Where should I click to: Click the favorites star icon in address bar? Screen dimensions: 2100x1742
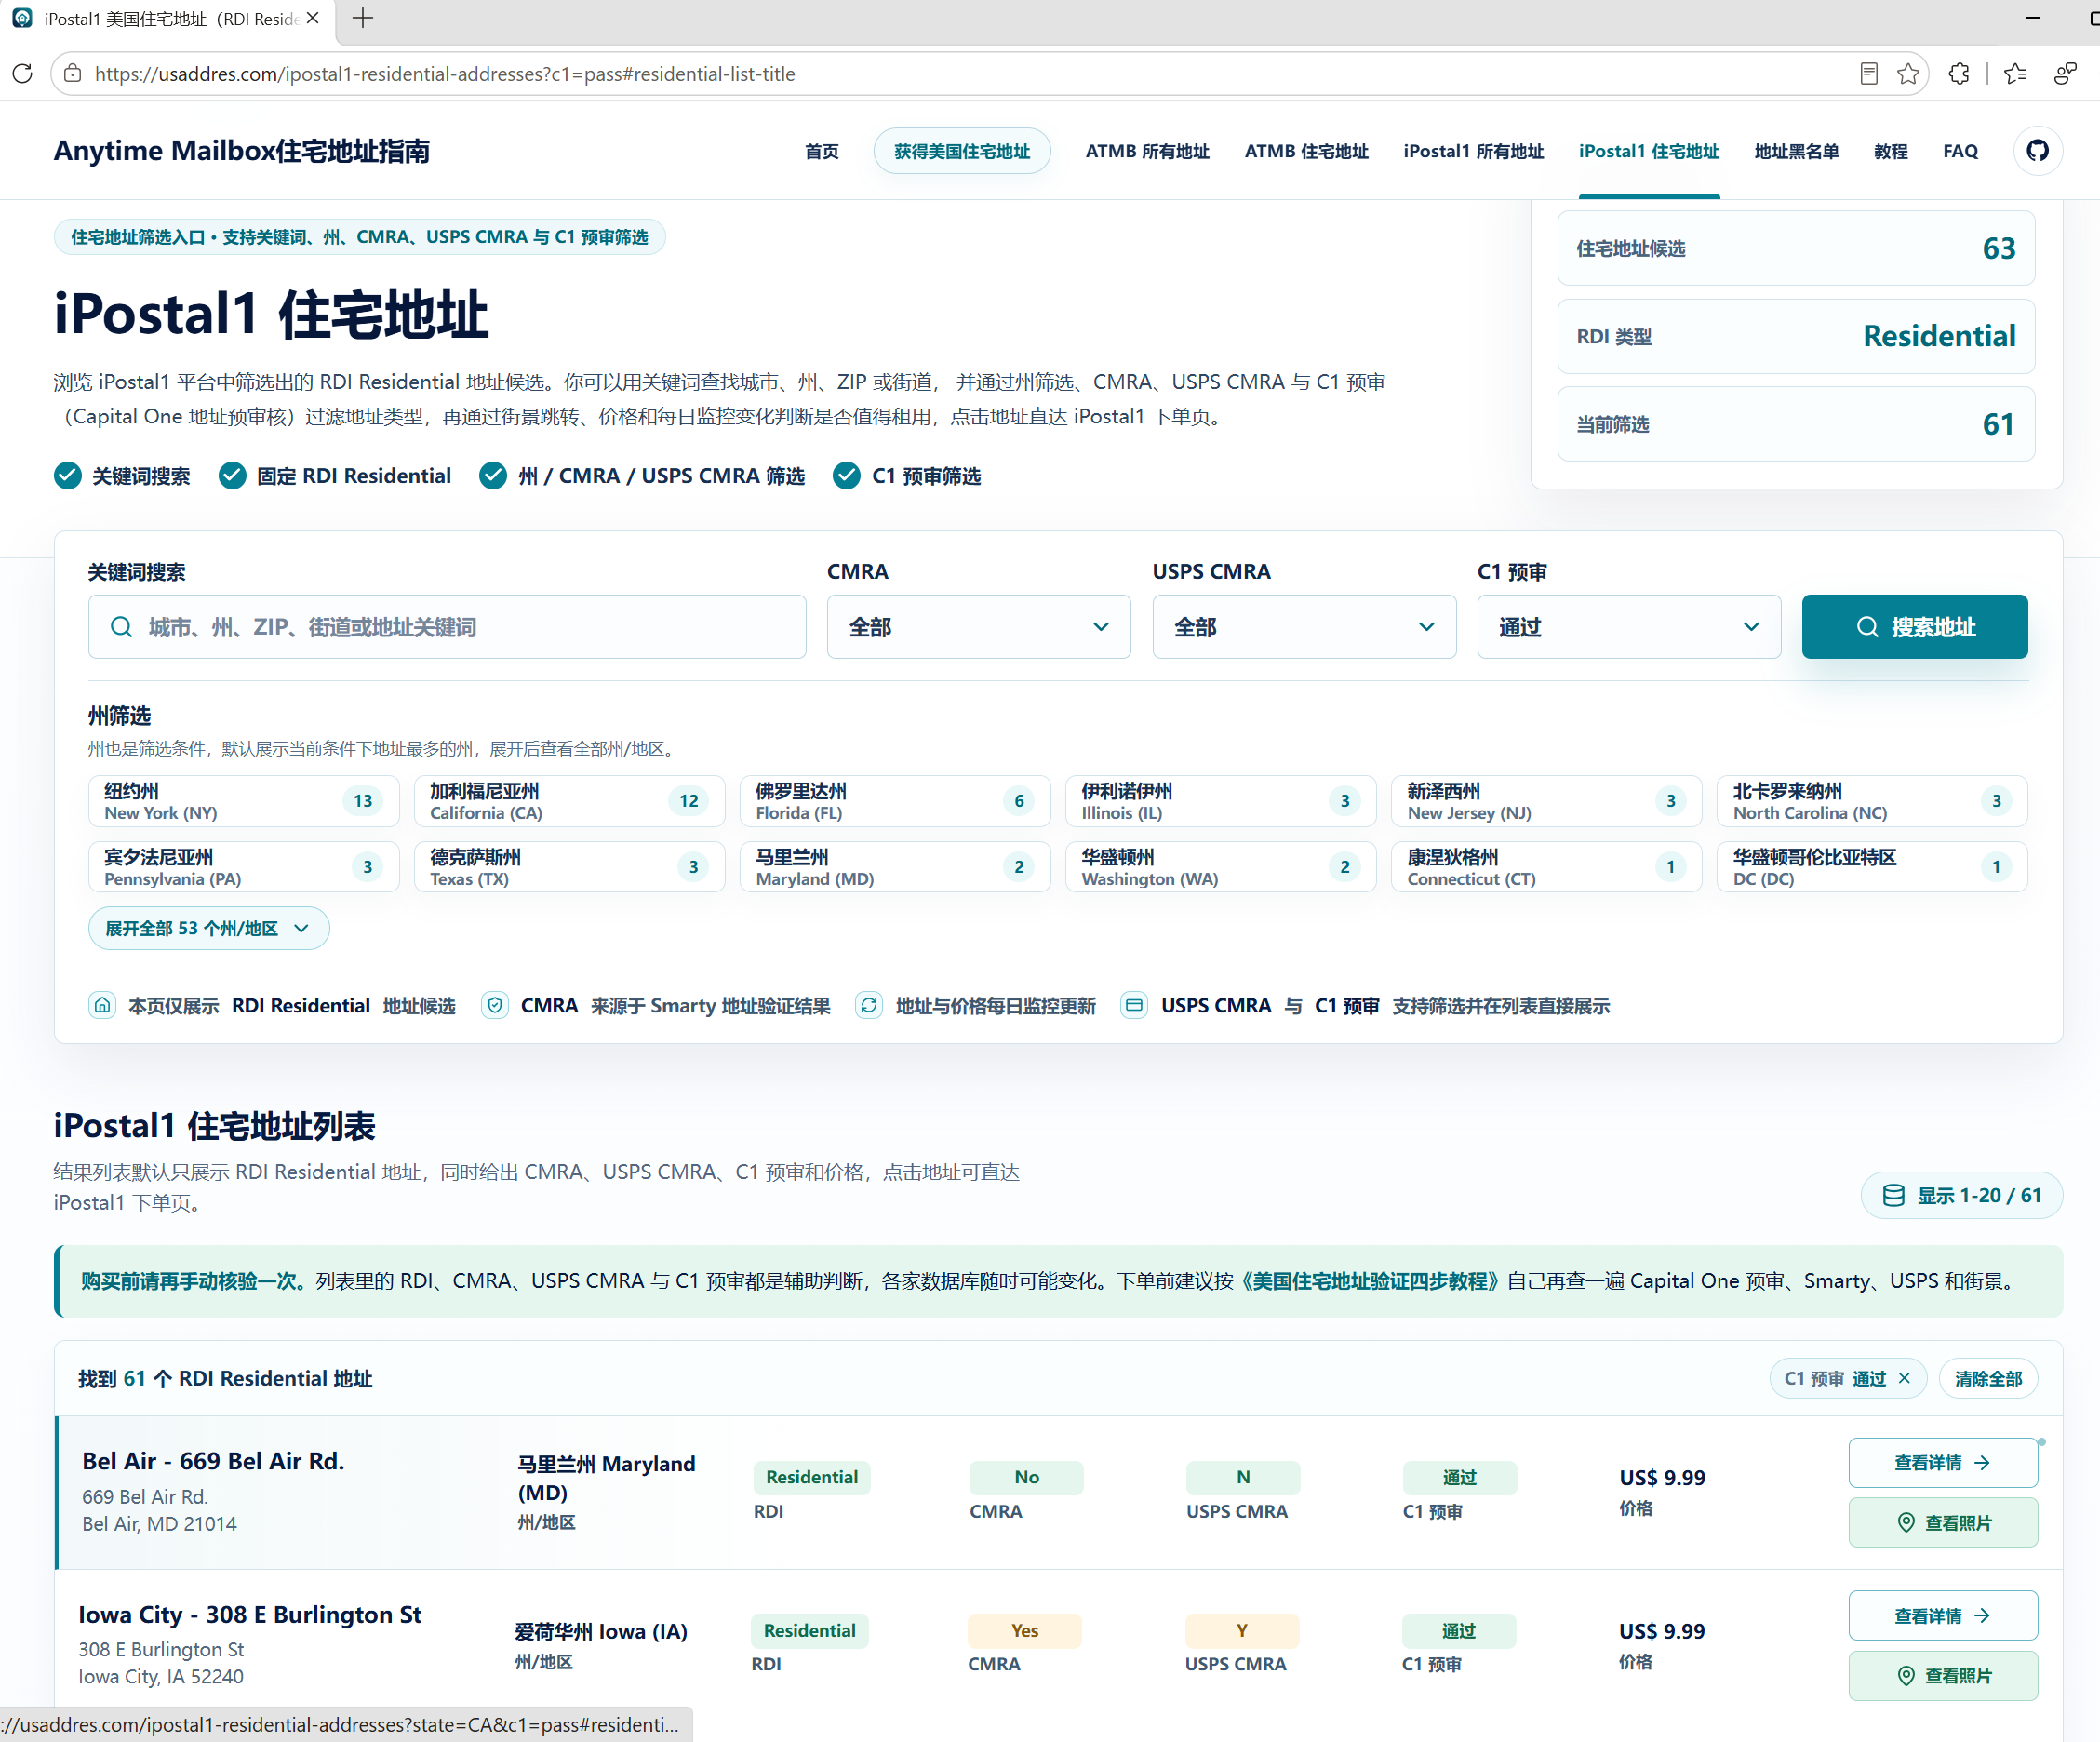tap(1908, 74)
